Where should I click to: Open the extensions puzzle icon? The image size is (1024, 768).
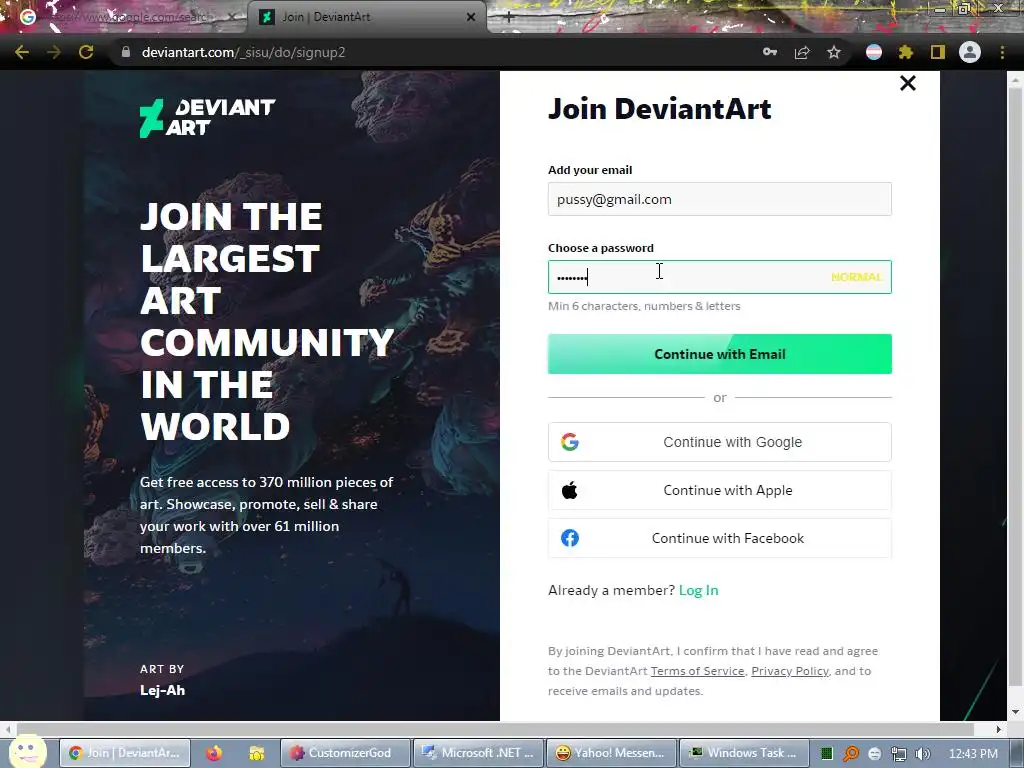(x=906, y=52)
